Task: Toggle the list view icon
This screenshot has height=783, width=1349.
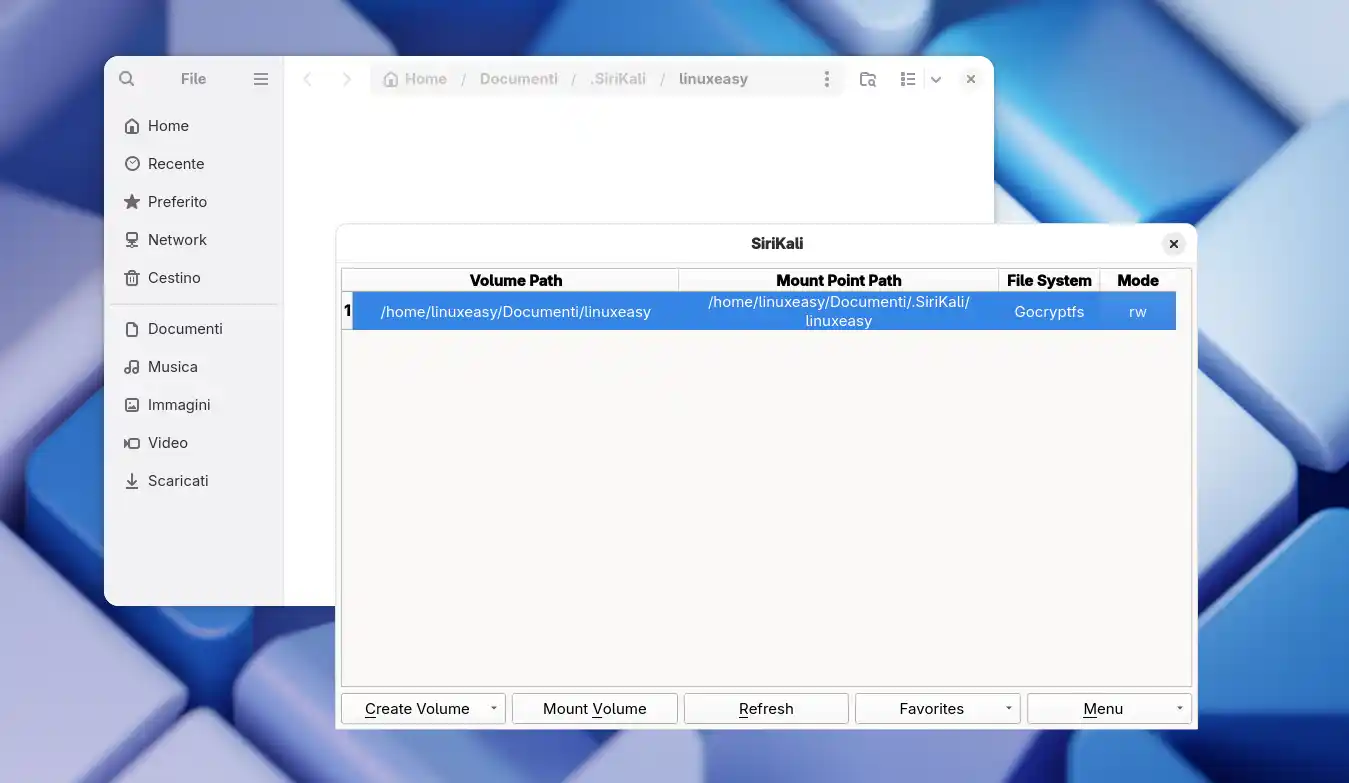Action: (x=908, y=79)
